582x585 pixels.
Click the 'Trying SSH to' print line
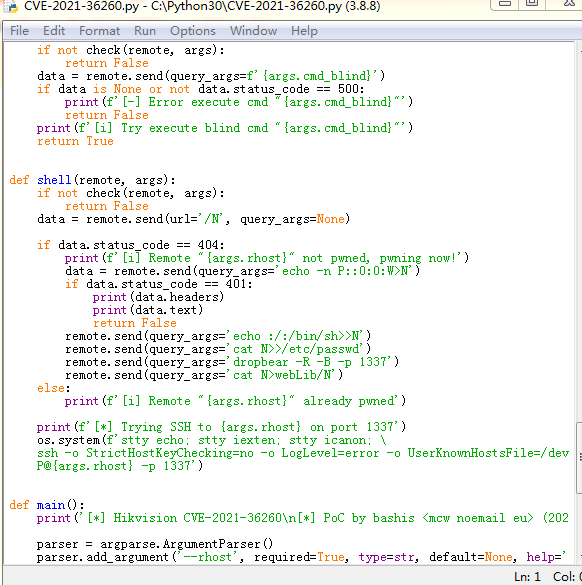(x=221, y=427)
